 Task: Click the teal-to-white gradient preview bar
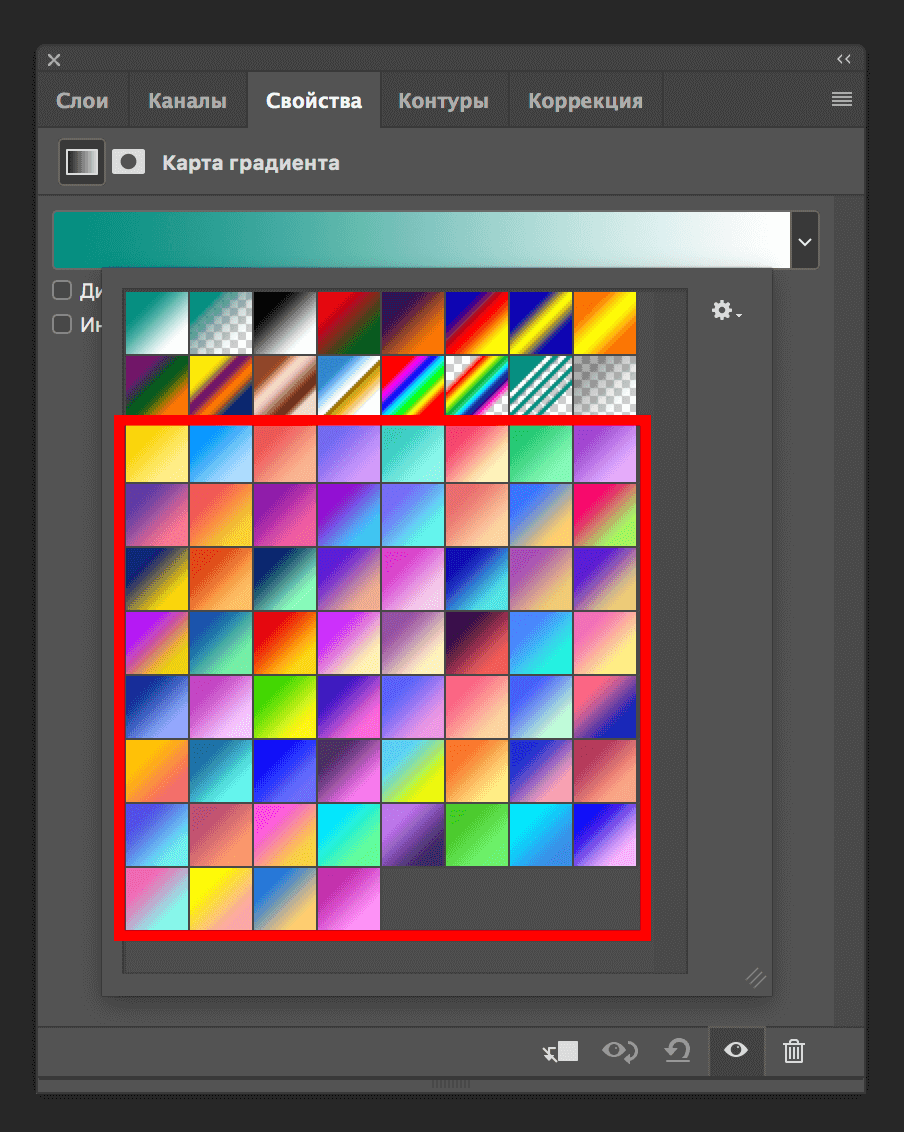click(x=420, y=239)
